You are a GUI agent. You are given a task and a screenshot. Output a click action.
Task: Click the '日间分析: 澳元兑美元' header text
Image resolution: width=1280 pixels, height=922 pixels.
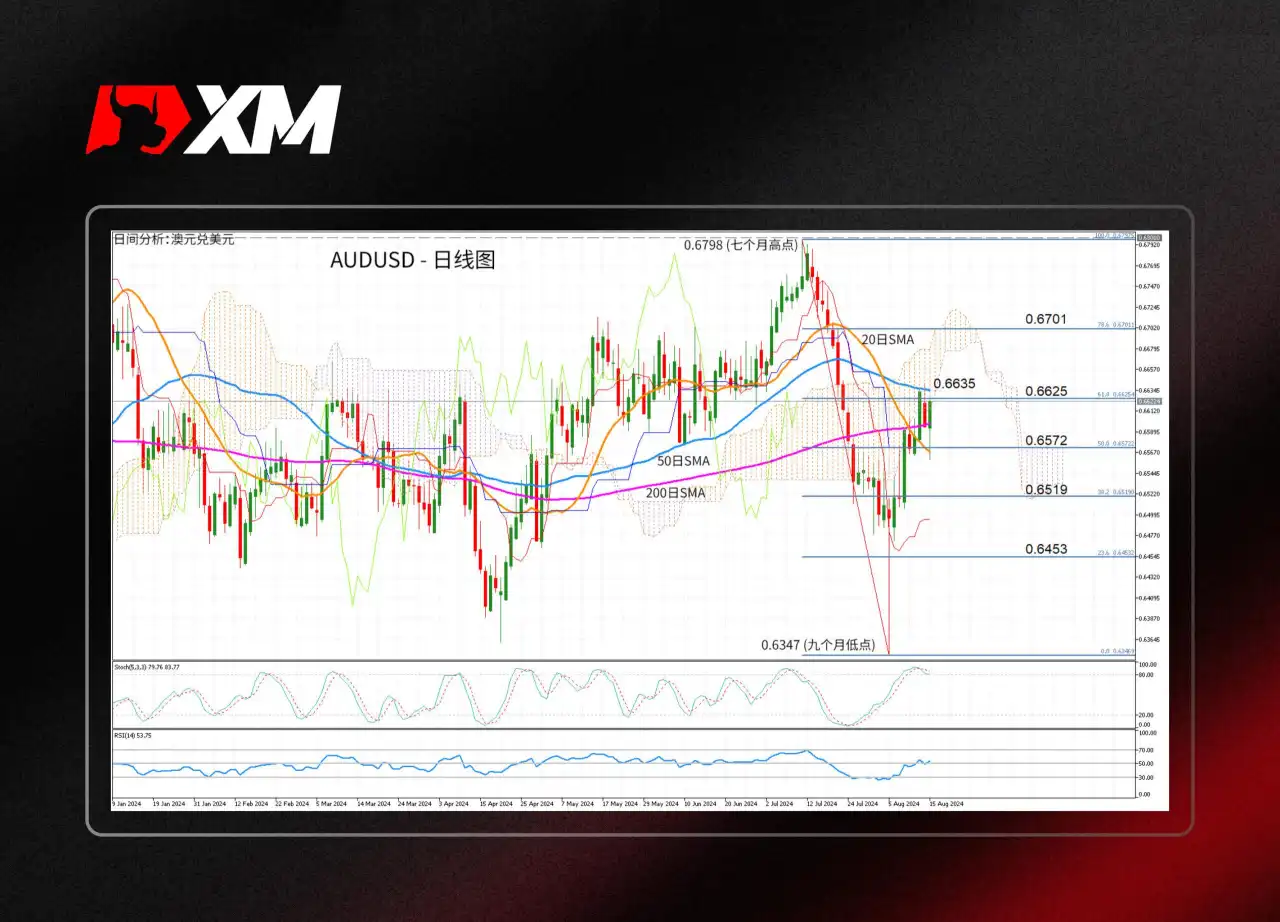pyautogui.click(x=174, y=240)
